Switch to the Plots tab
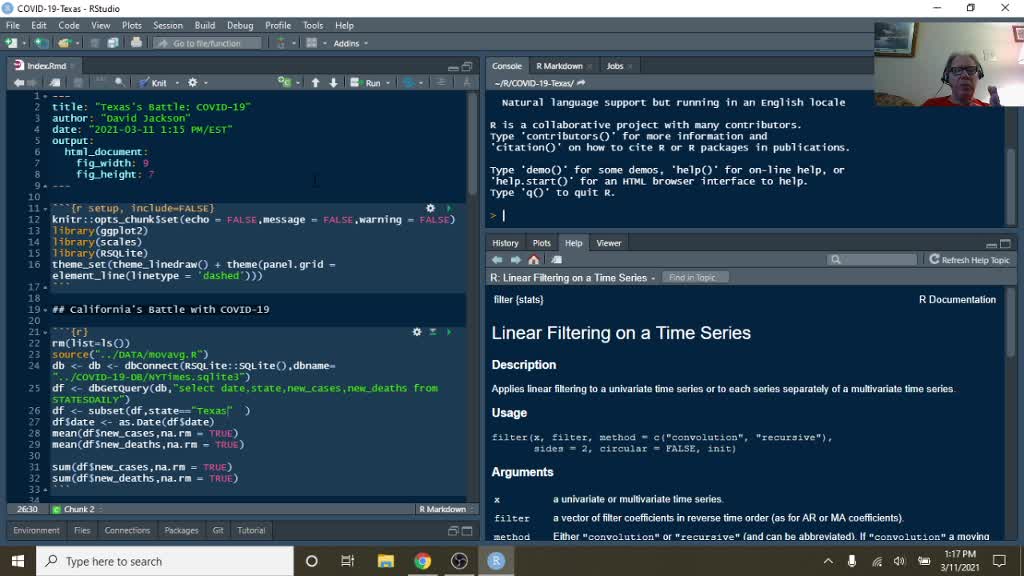 click(x=541, y=243)
